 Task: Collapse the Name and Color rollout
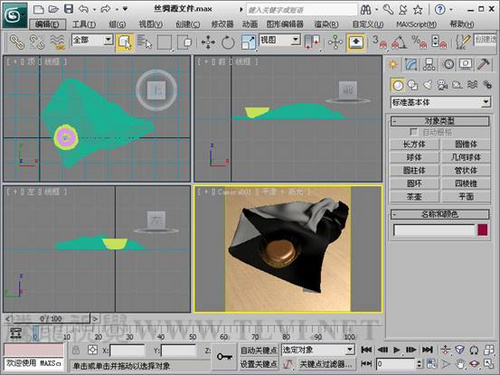(x=440, y=214)
